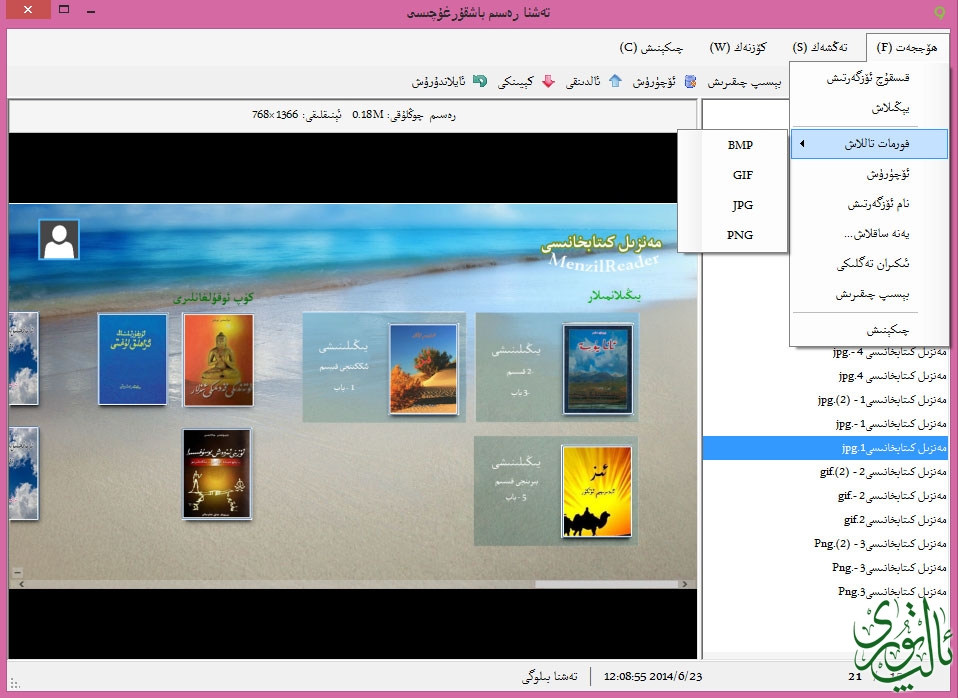Expand the 'فورمات ئاللاش' submenu arrow
958x698 pixels.
point(802,144)
